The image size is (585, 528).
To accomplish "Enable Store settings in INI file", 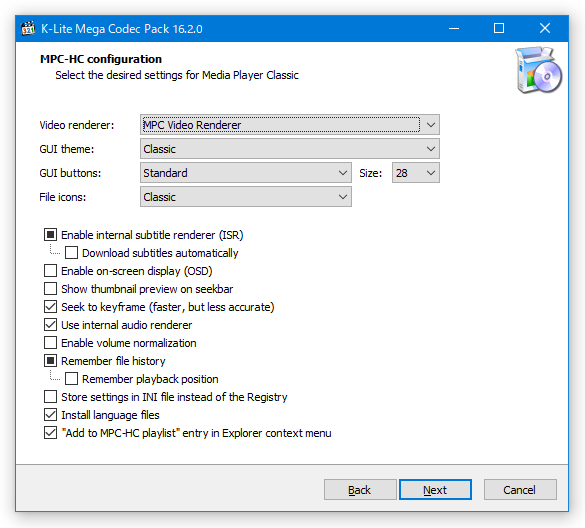I will [x=50, y=397].
